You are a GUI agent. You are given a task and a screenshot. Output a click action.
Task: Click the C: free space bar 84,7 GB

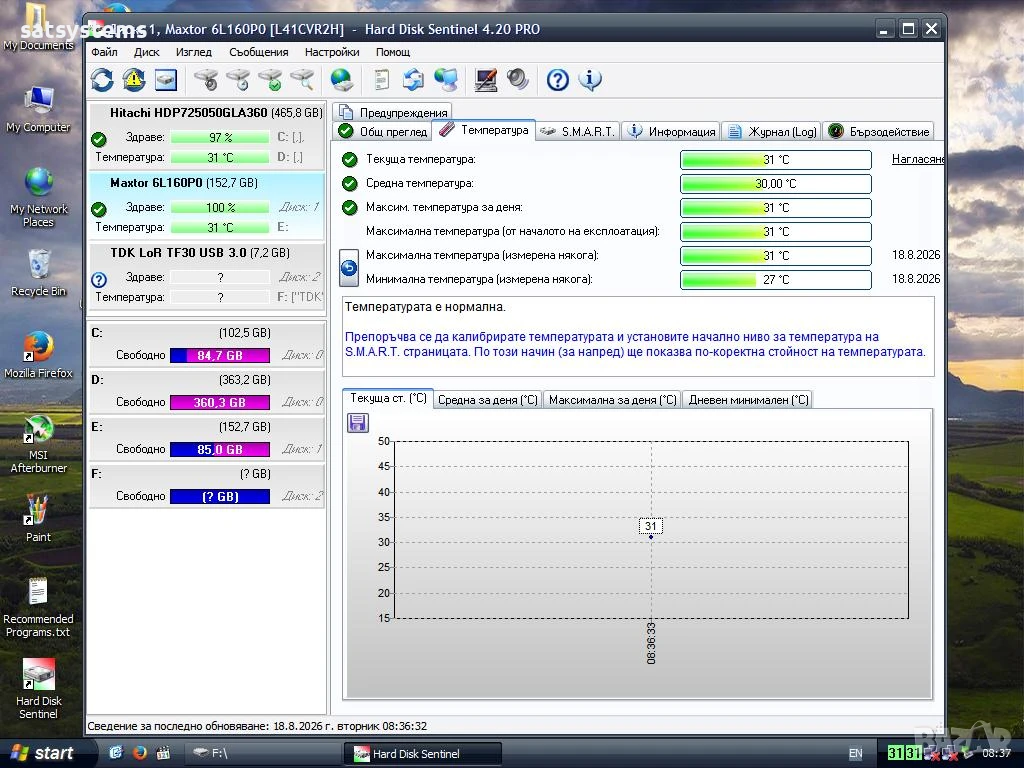click(220, 355)
